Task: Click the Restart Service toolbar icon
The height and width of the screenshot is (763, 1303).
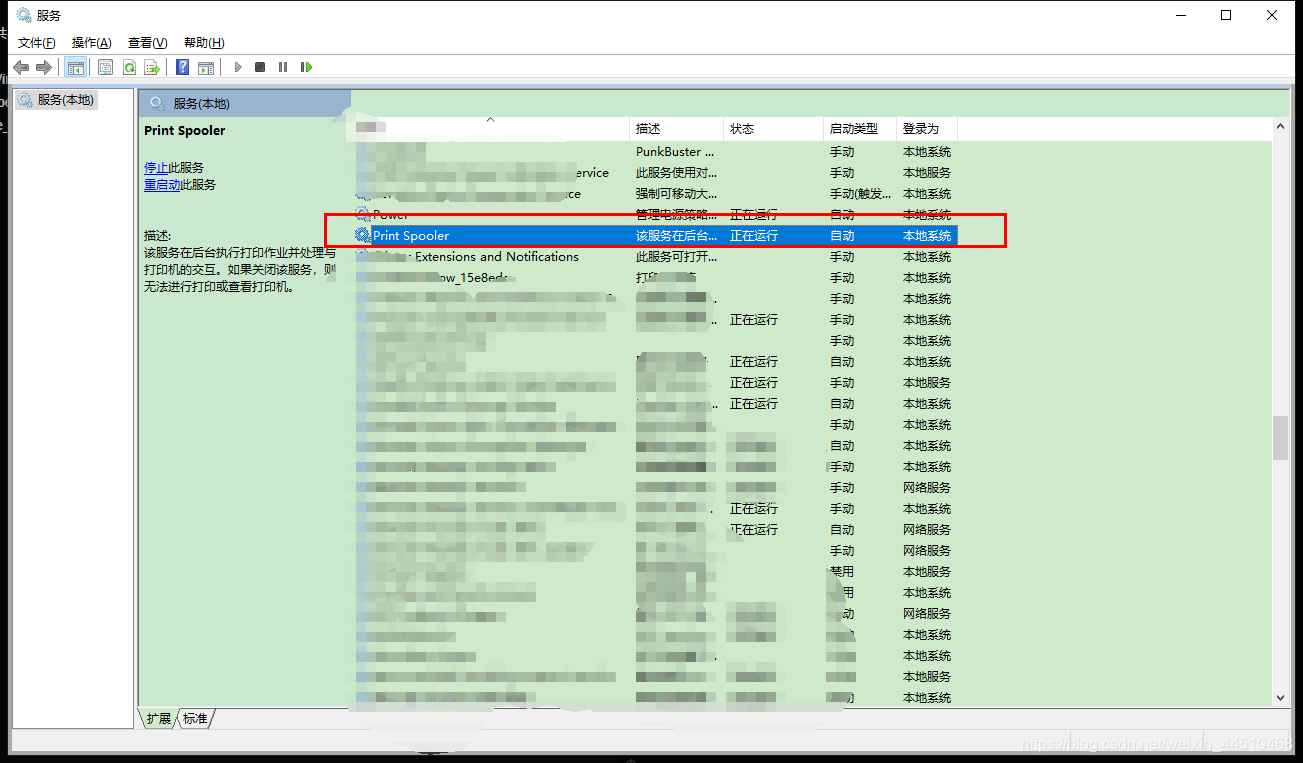Action: 306,67
